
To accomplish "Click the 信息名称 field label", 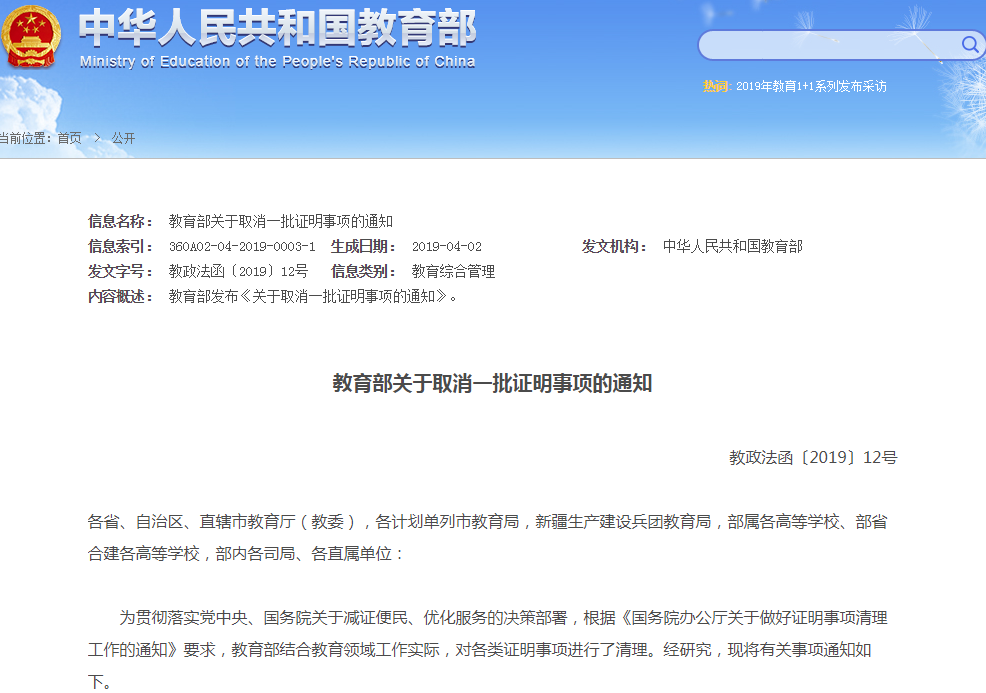I will tap(120, 221).
